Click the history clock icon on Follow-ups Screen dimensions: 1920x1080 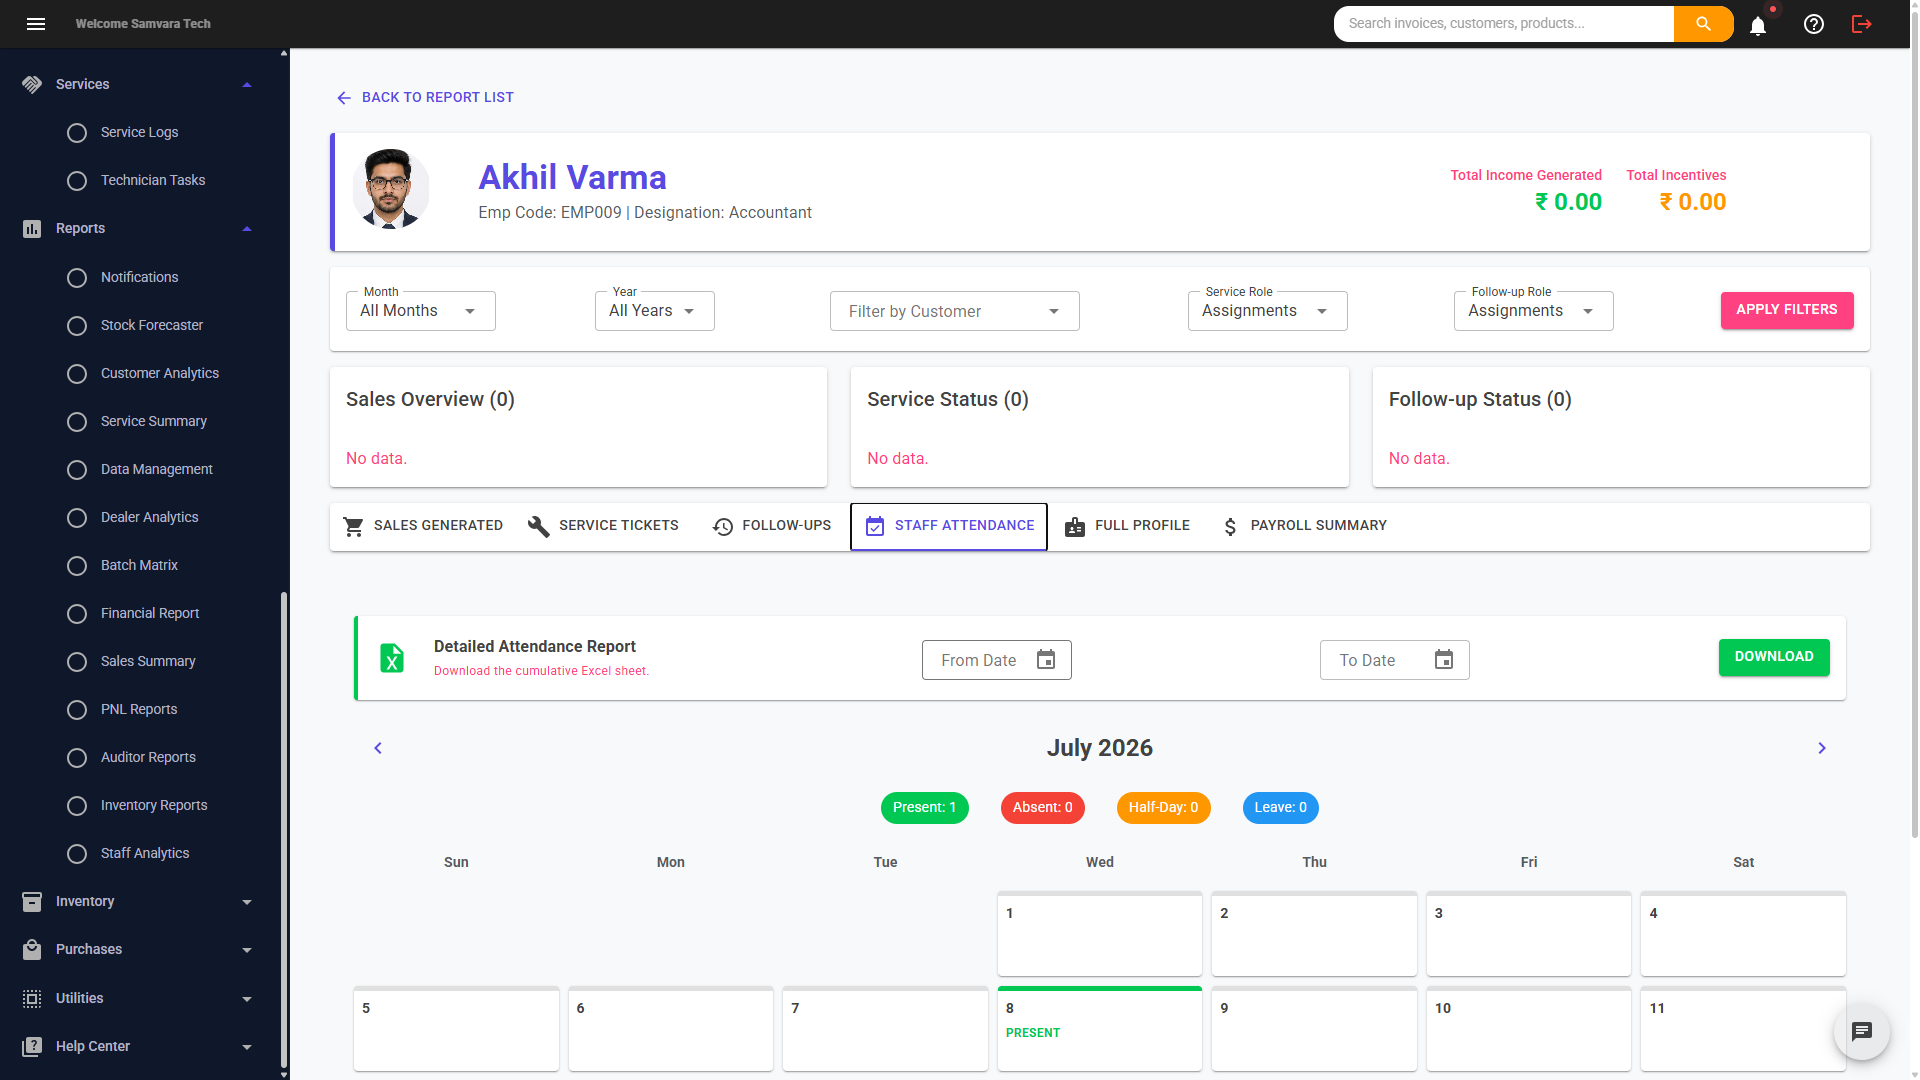click(723, 526)
